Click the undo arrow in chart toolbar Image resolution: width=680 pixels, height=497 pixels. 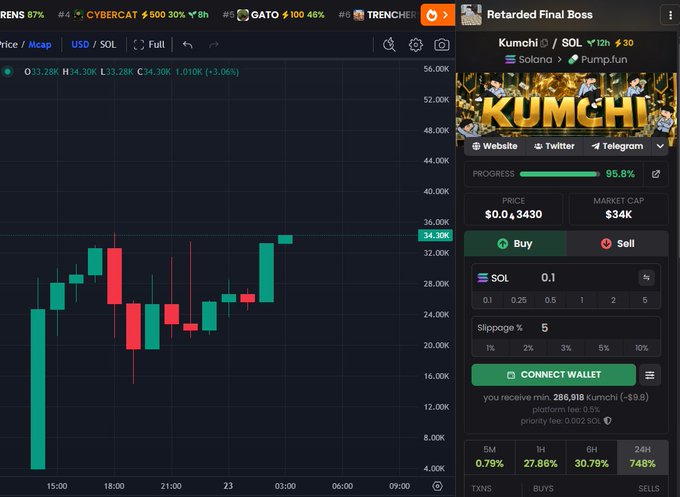coord(187,45)
